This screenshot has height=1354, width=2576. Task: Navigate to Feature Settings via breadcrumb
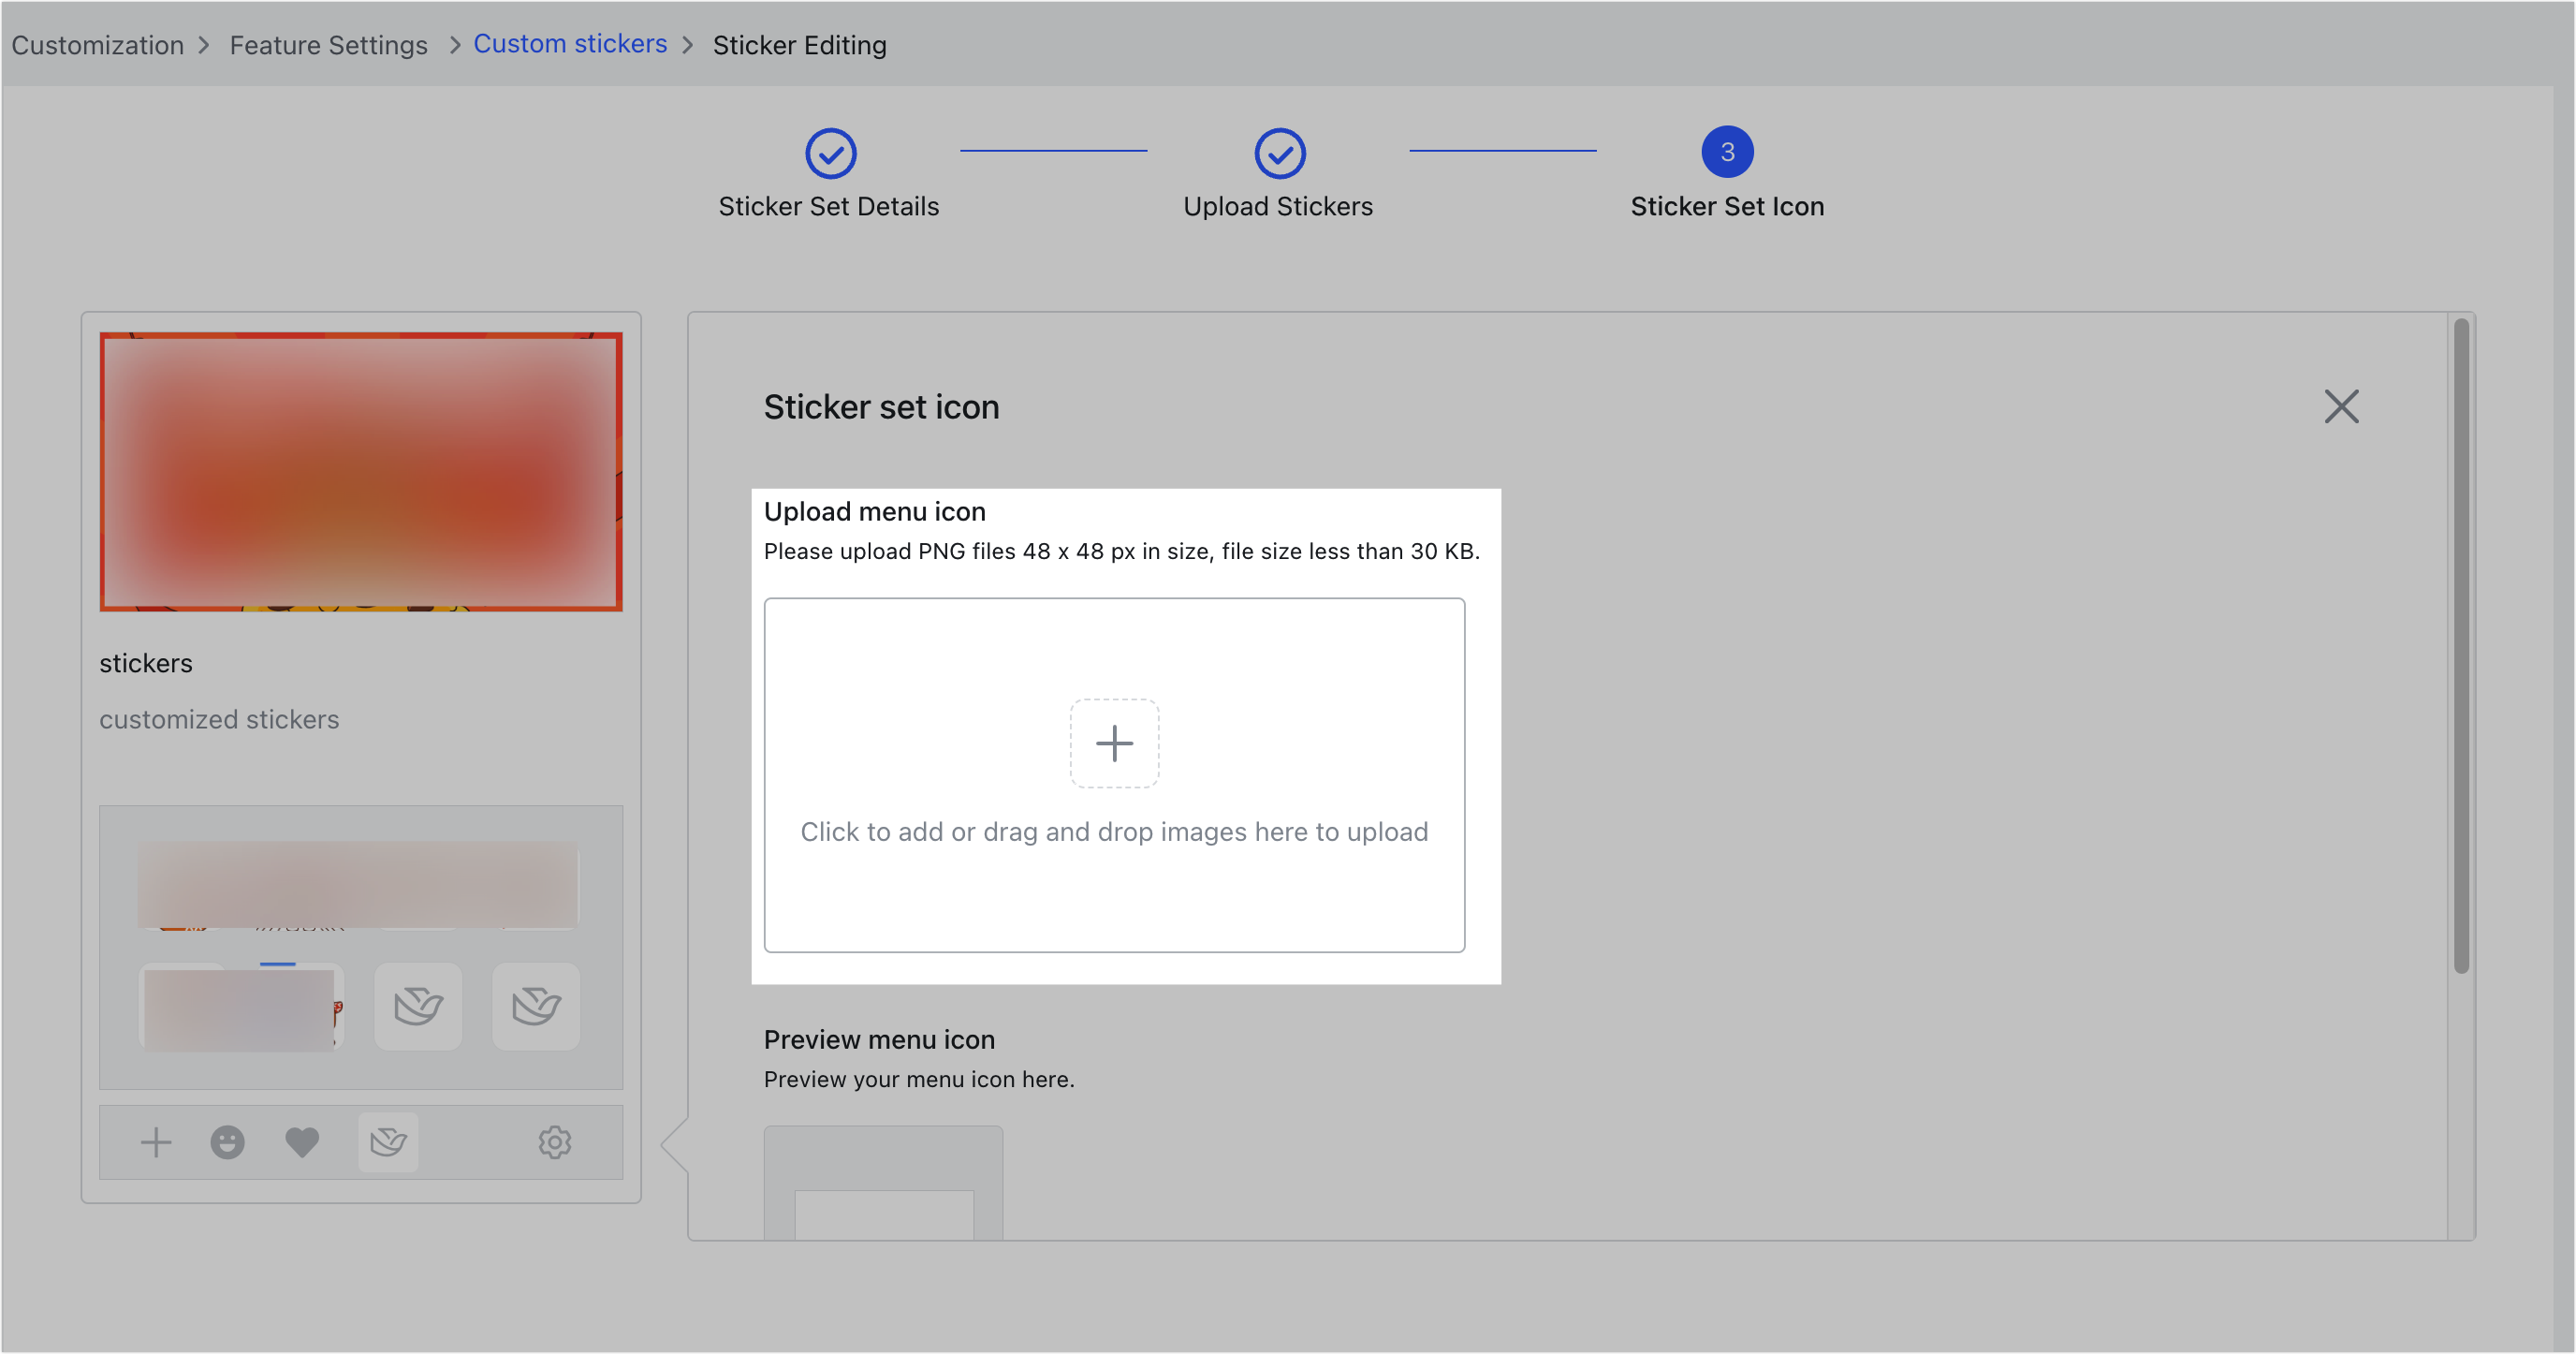coord(328,44)
